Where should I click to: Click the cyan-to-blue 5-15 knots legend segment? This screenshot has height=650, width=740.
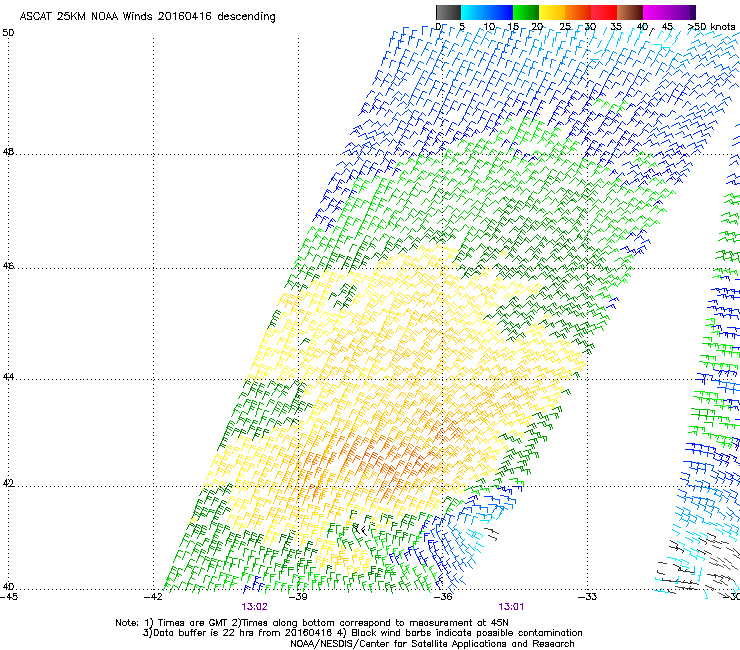[x=487, y=12]
